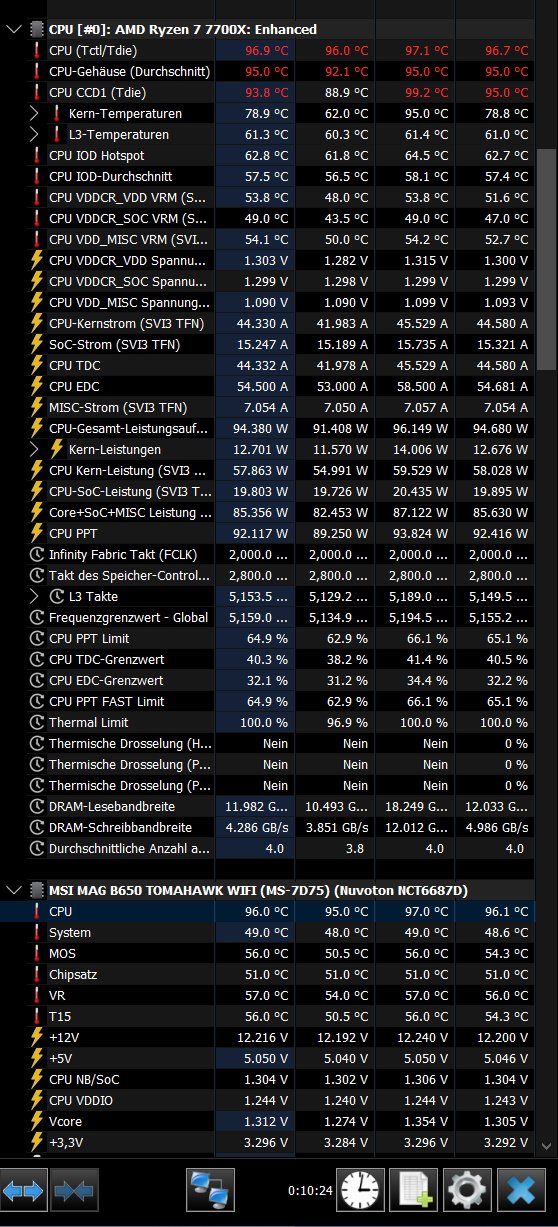The height and width of the screenshot is (1227, 558).
Task: Expand the L3 Takte group
Action: 35,596
